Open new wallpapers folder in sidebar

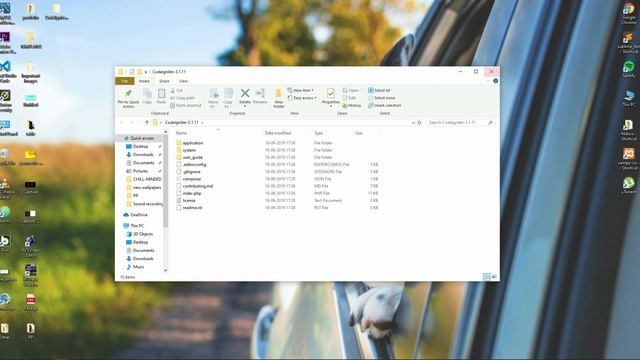144,187
